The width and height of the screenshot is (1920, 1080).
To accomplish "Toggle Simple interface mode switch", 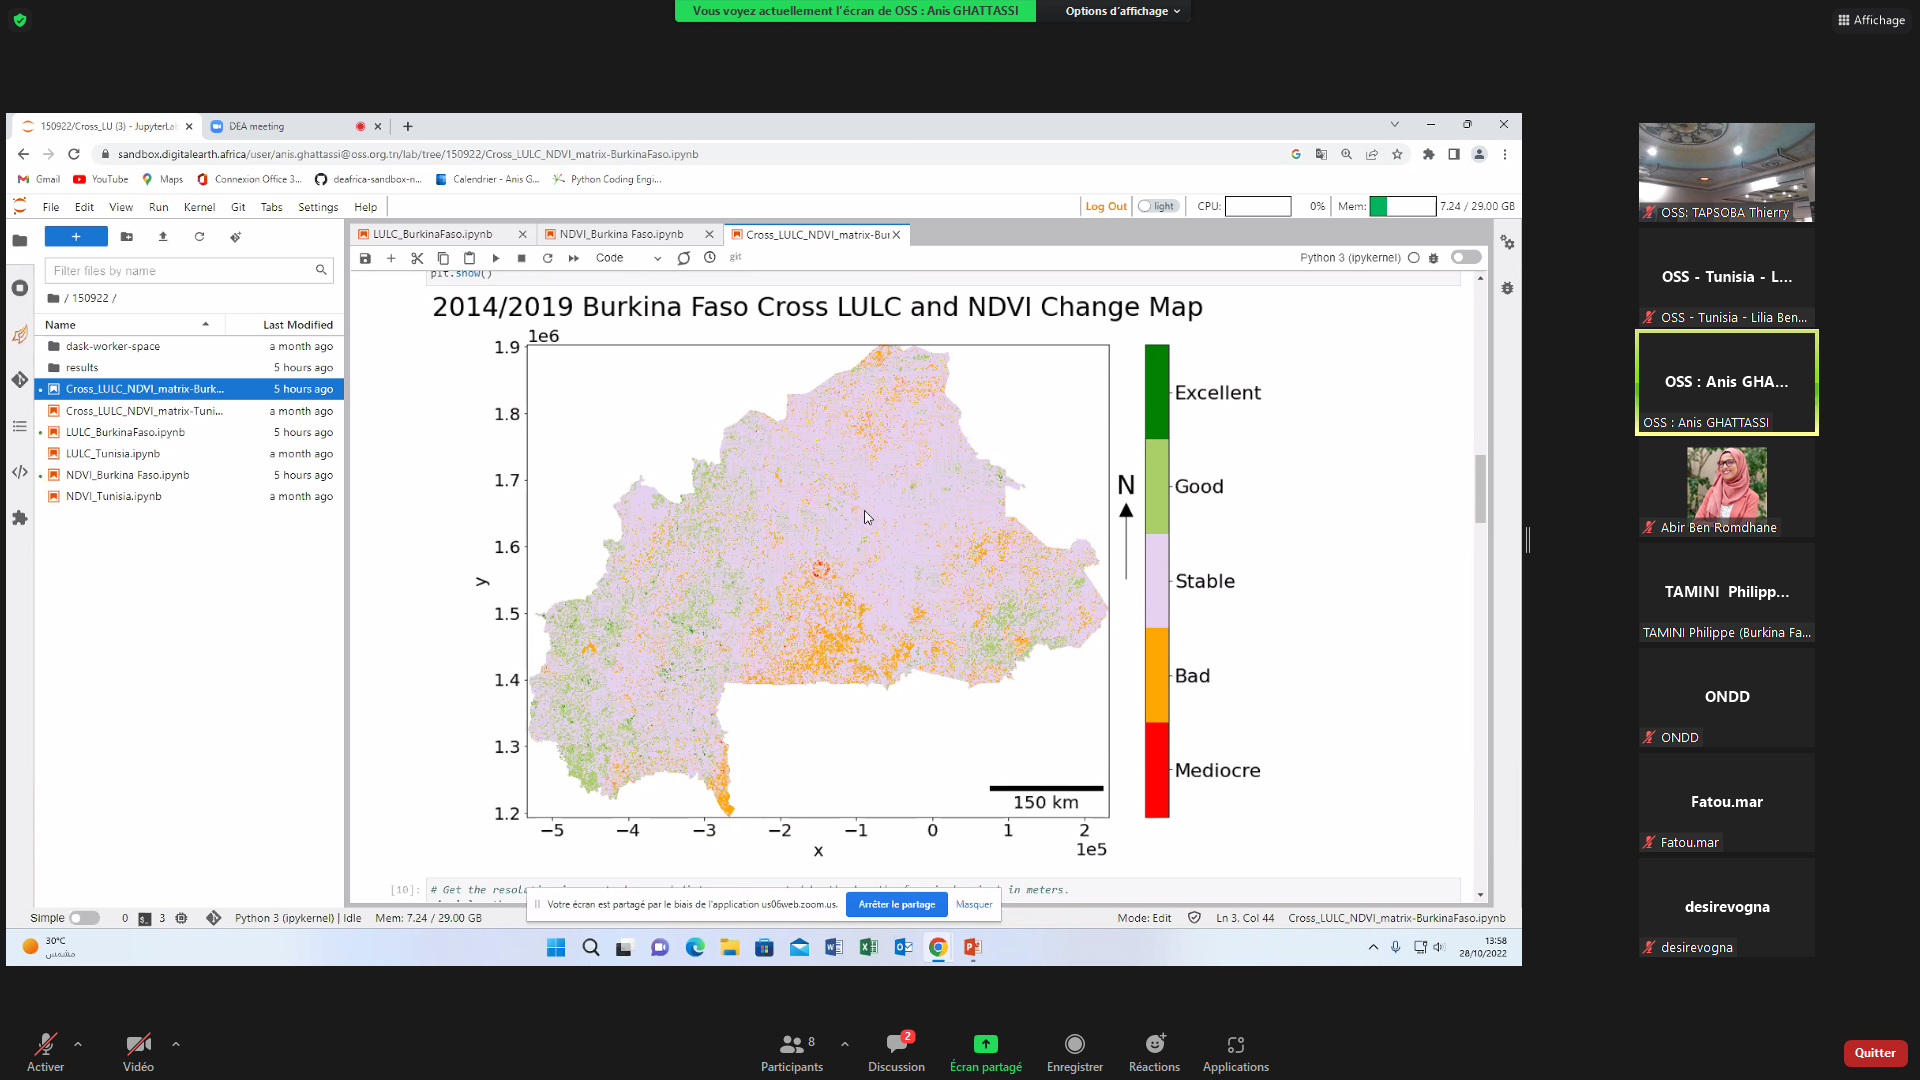I will coord(84,918).
